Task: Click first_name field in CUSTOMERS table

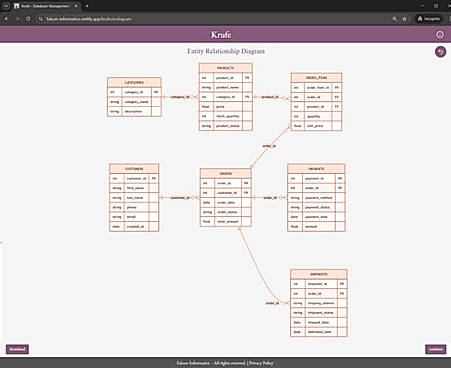Action: click(134, 188)
